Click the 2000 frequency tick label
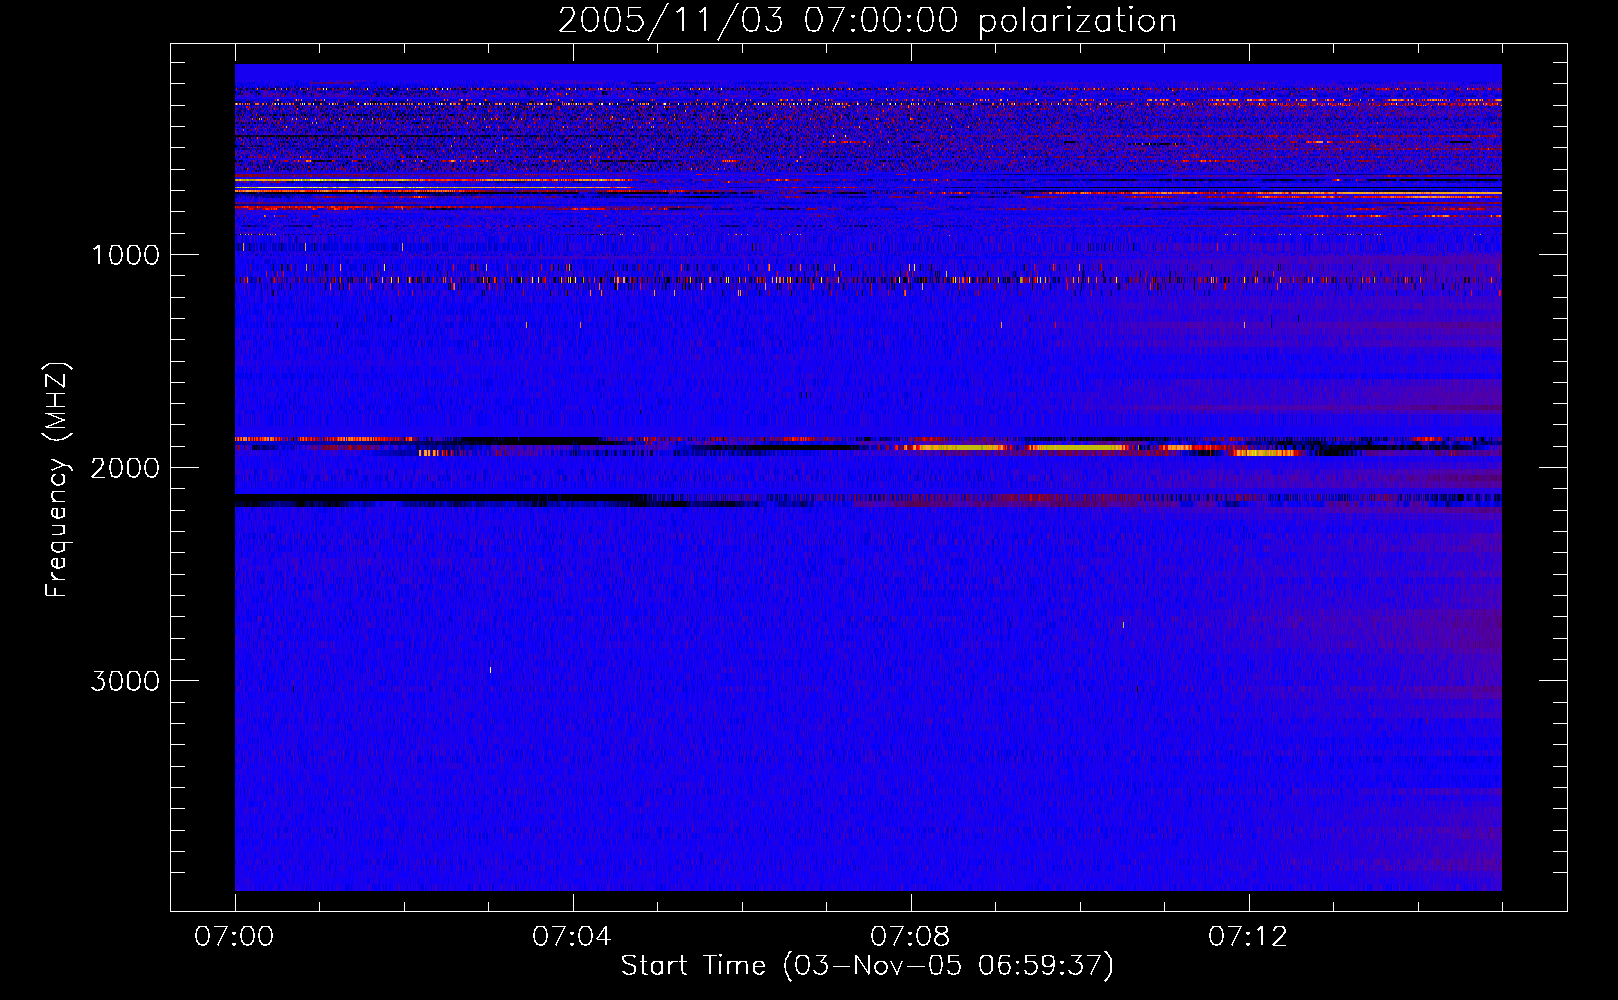Screen dimensions: 1618x1000 (x=125, y=468)
